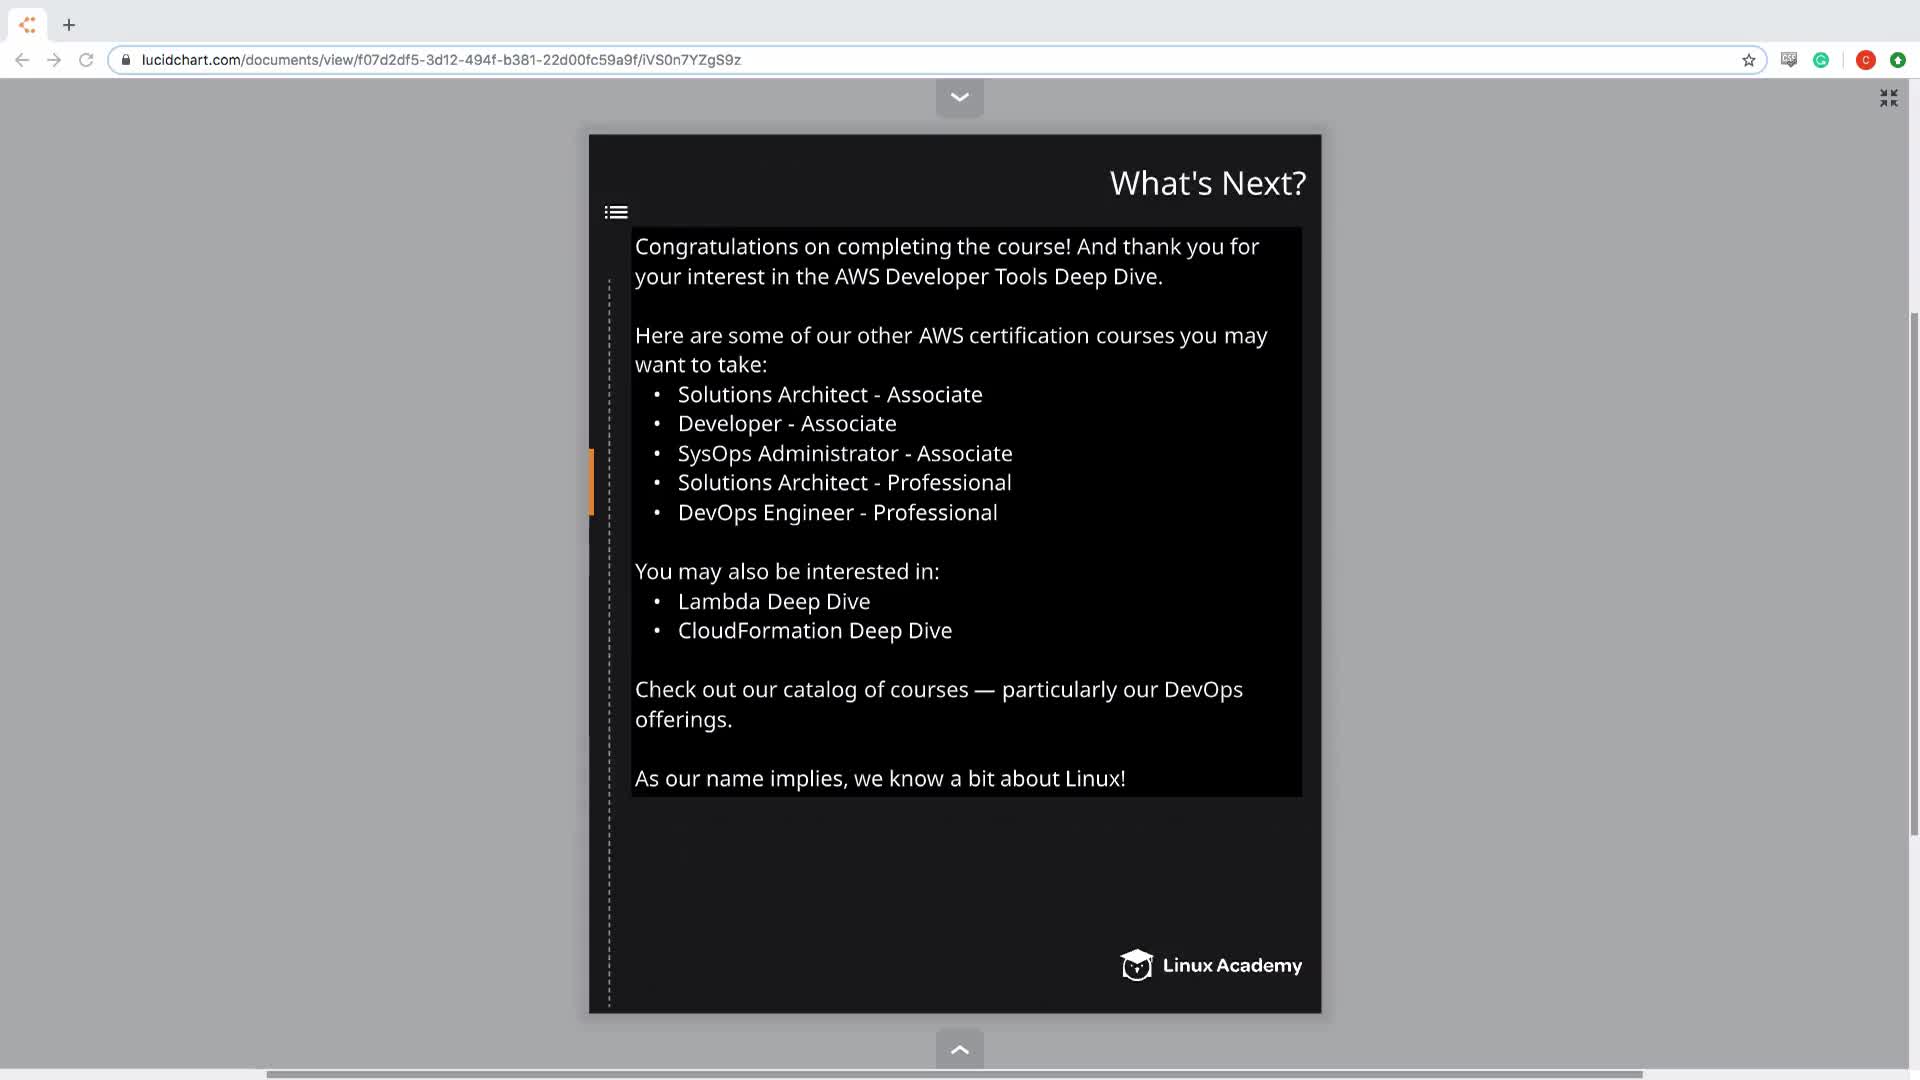Click the lucidchart.com address bar
The width and height of the screenshot is (1920, 1080).
coord(700,60)
